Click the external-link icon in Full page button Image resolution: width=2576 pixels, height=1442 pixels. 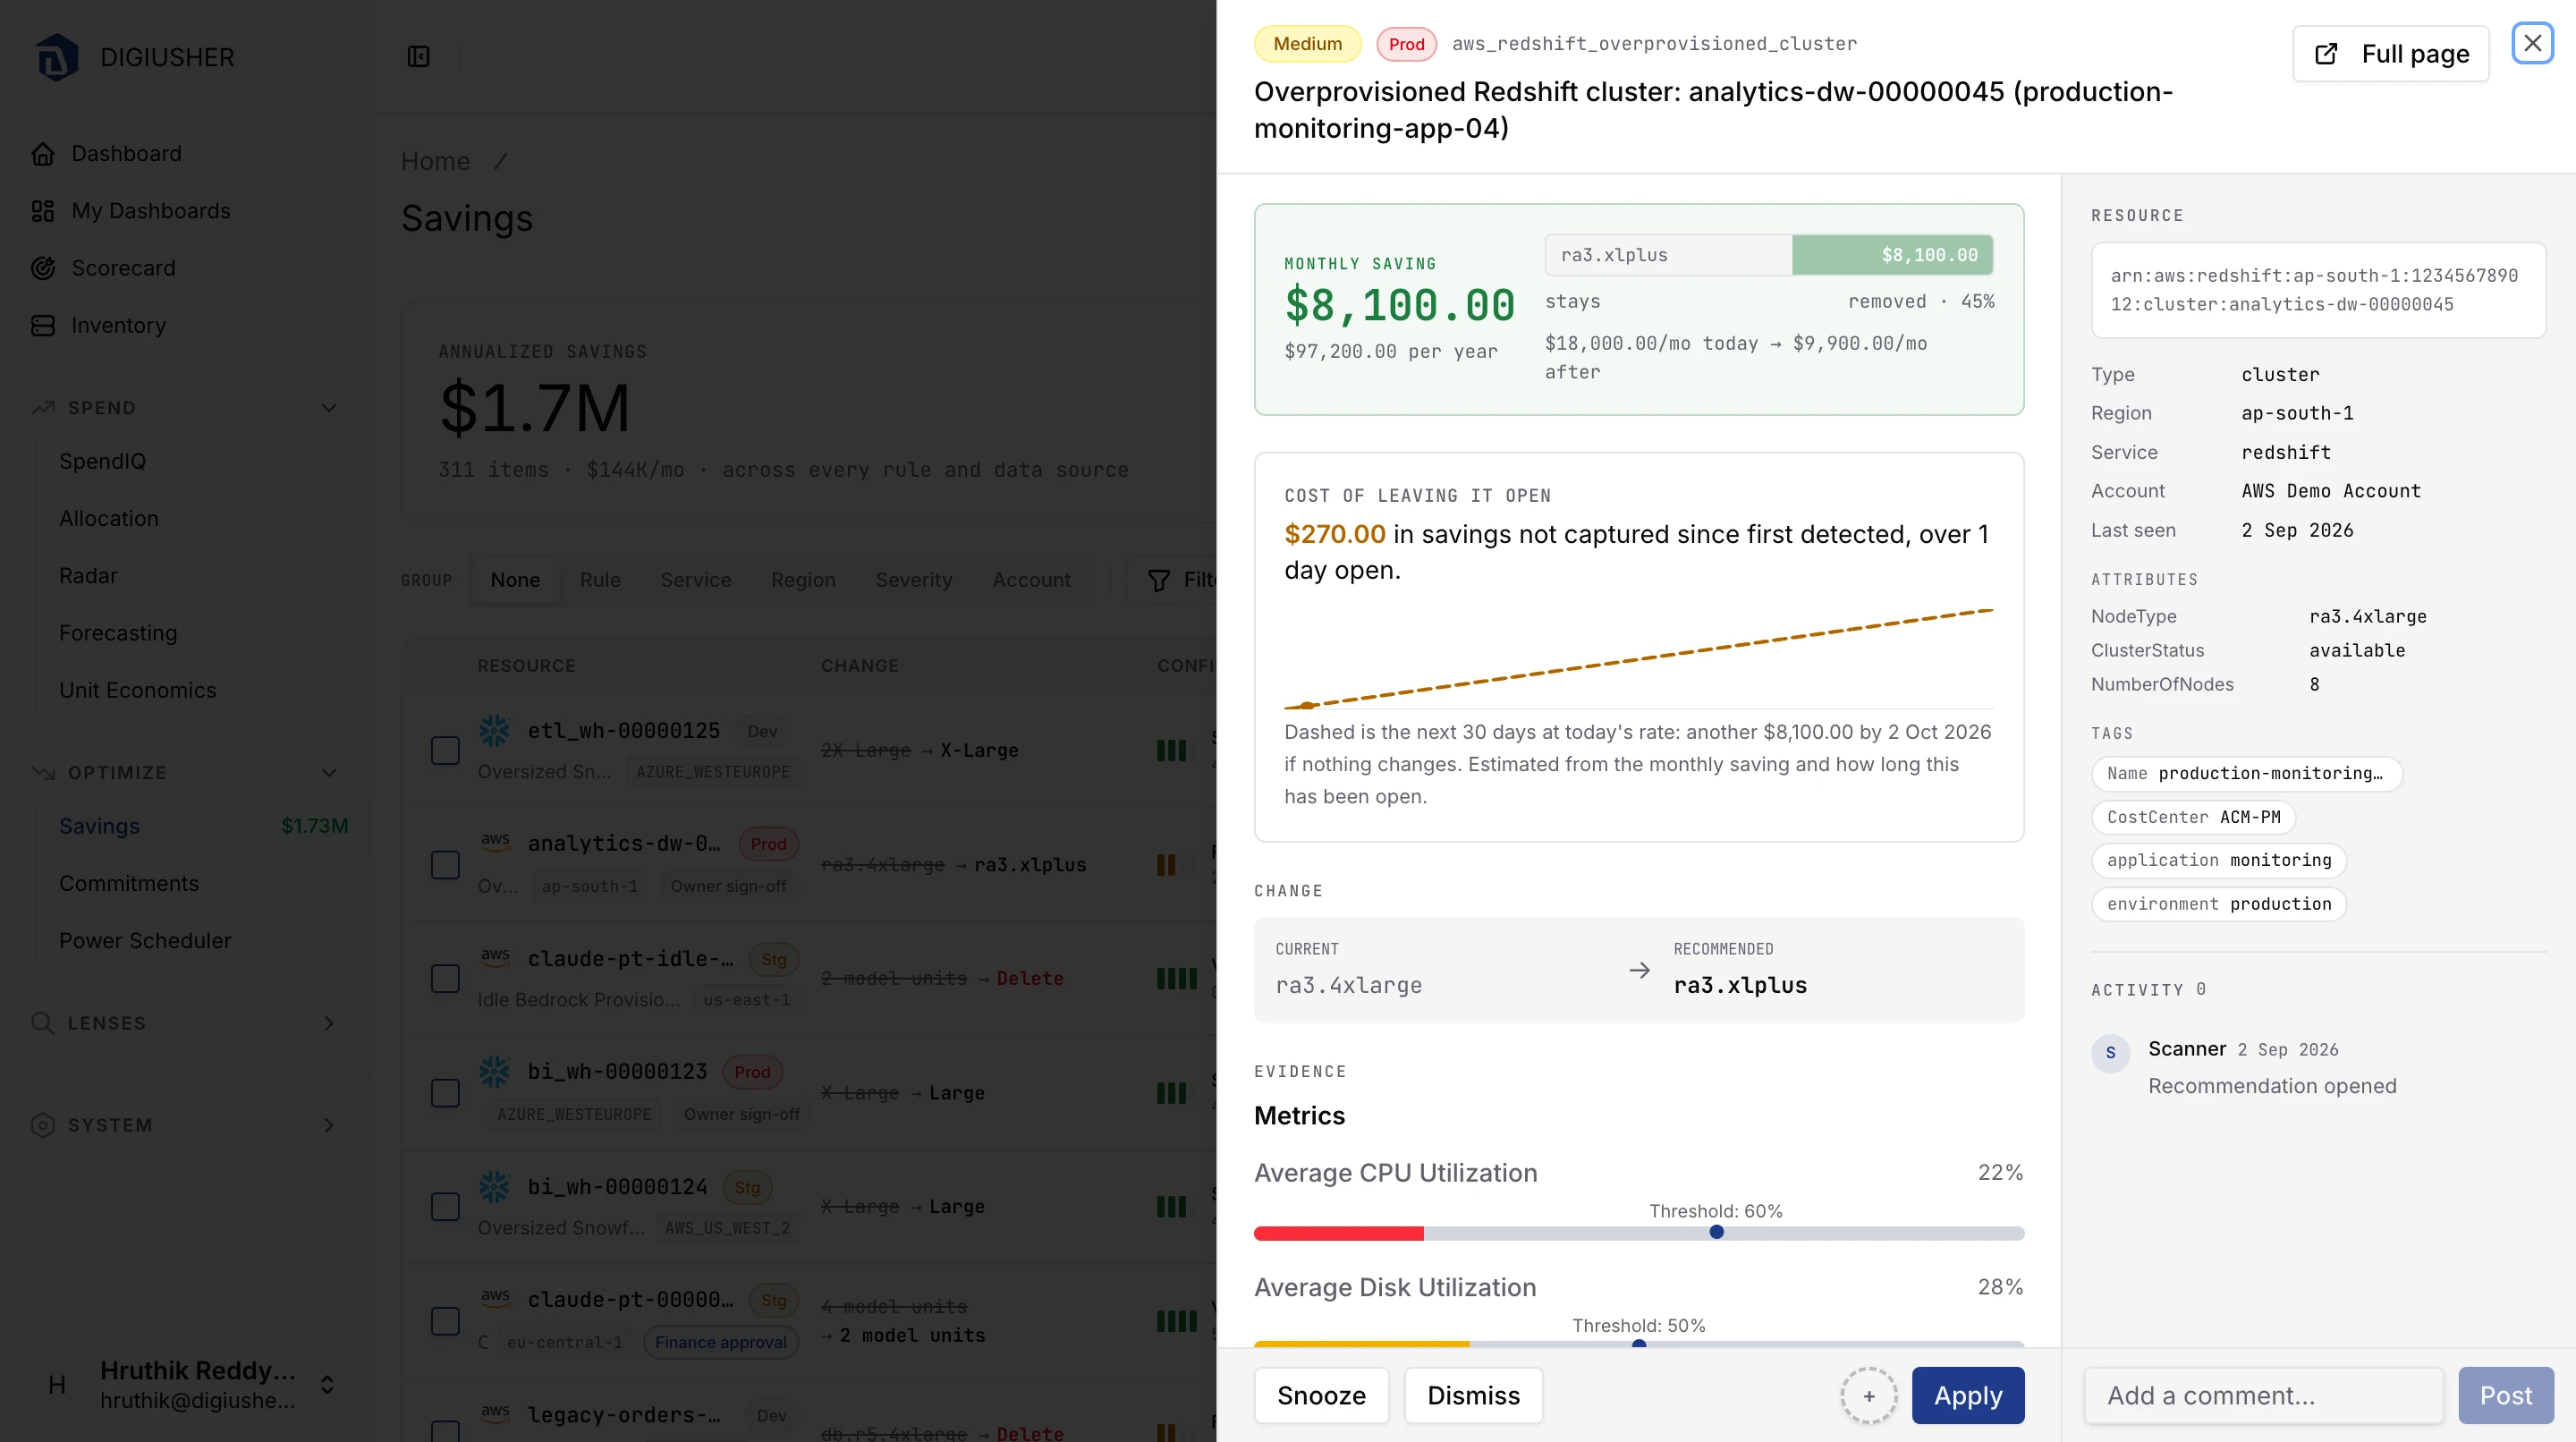pos(2326,54)
